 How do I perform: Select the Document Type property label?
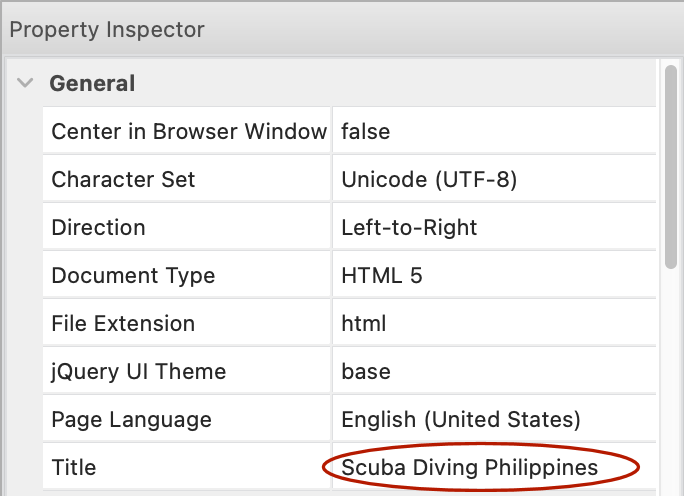pyautogui.click(x=133, y=276)
